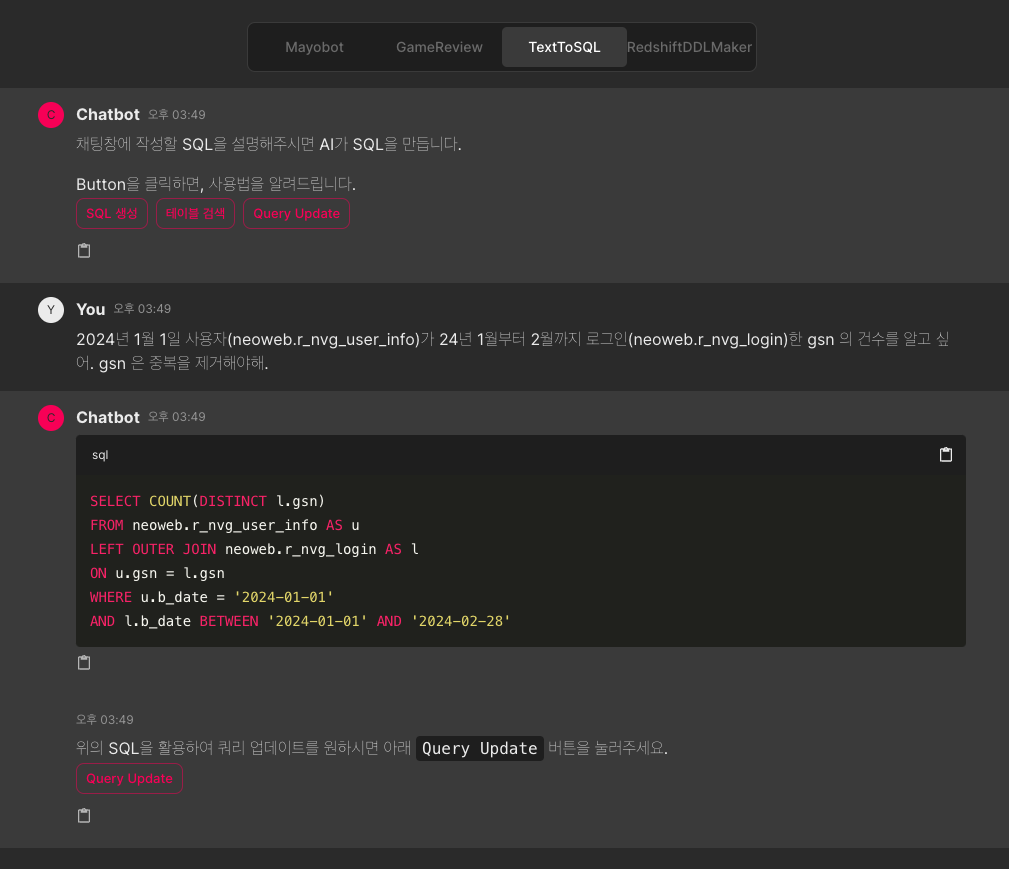Click the first Chatbot avatar at 03:49
Image resolution: width=1009 pixels, height=869 pixels.
click(x=51, y=115)
